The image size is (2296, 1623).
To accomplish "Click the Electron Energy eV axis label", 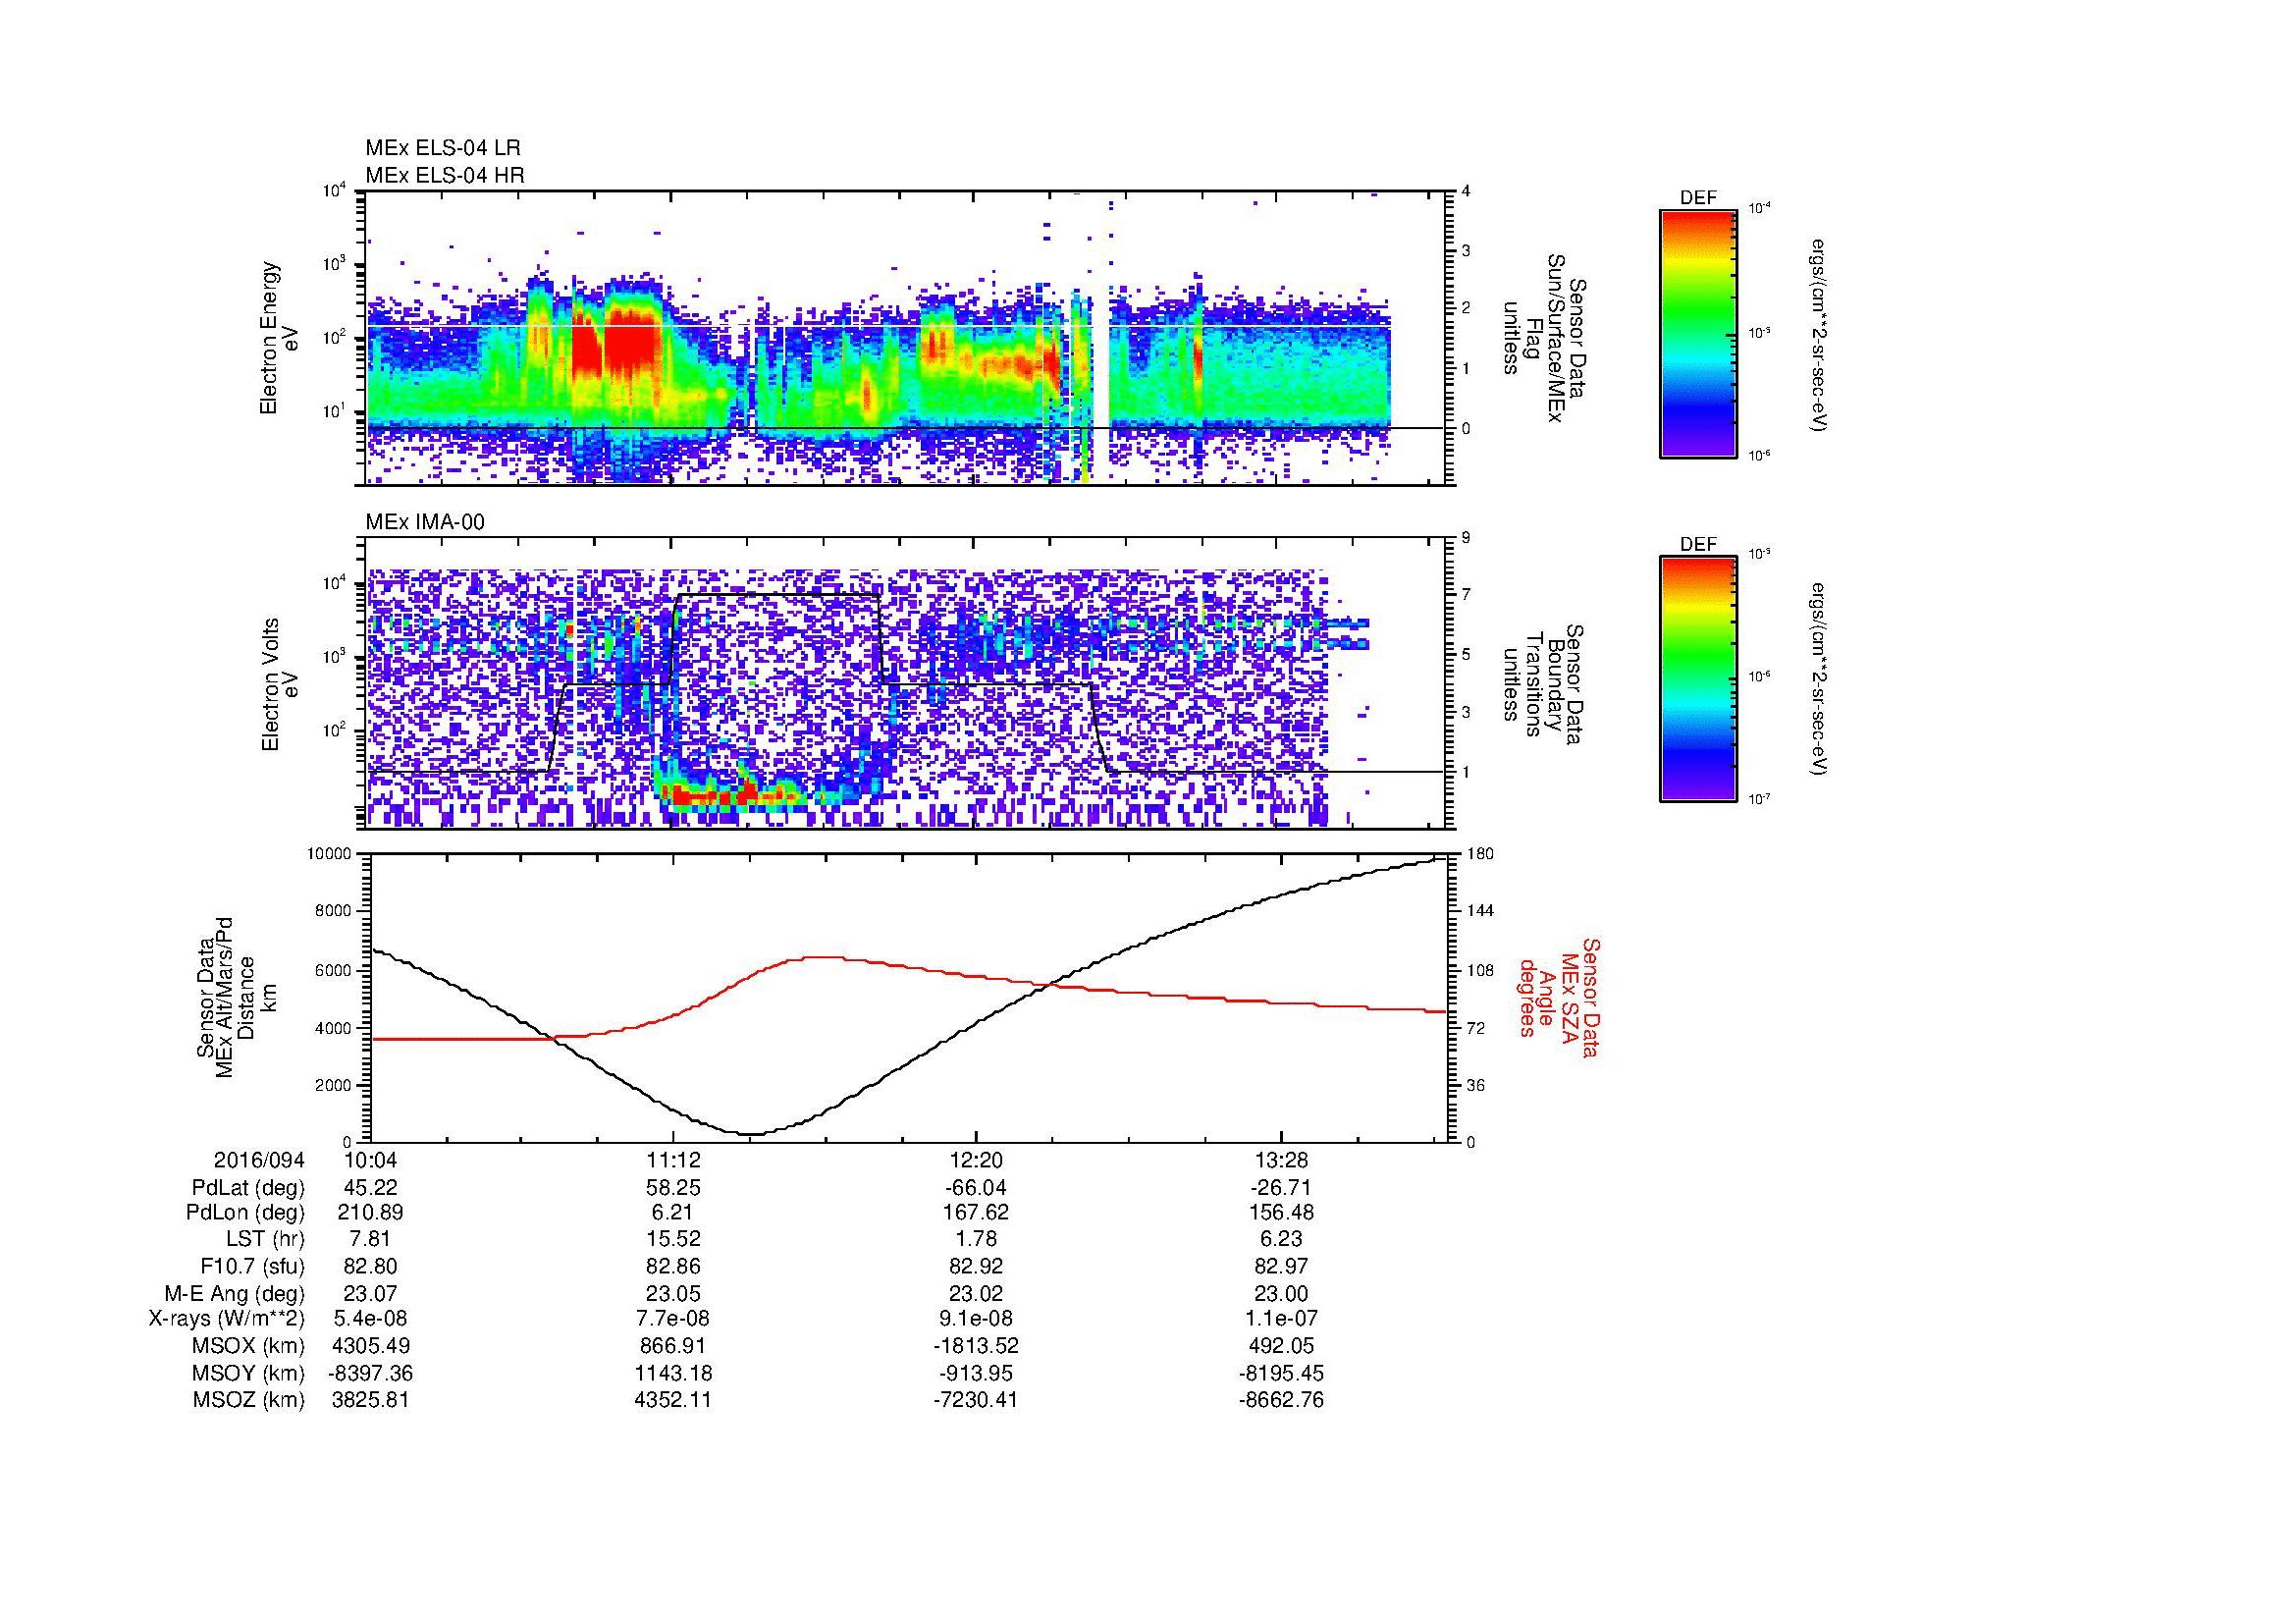I will pos(279,338).
